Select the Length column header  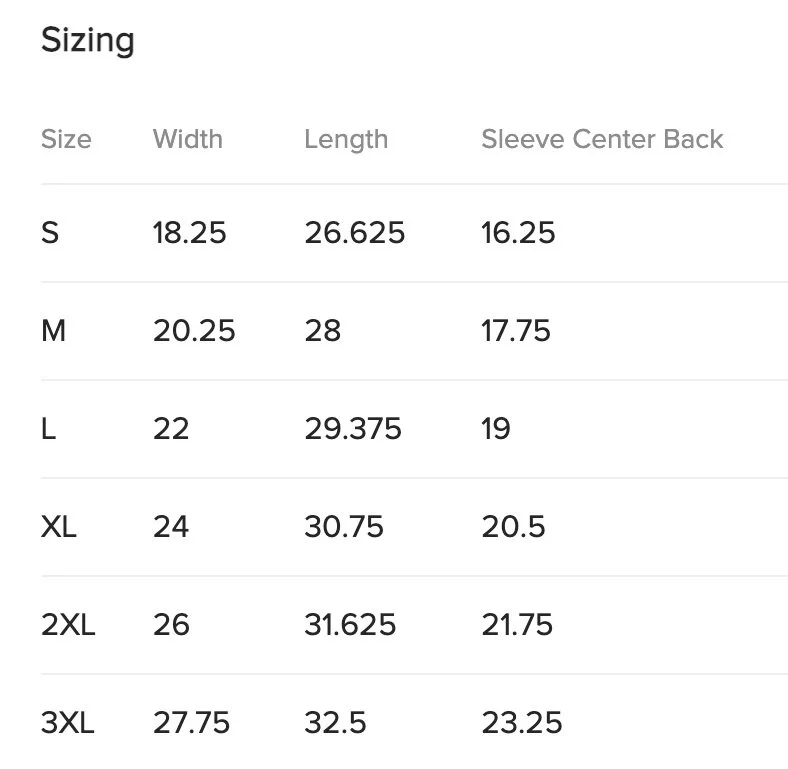pyautogui.click(x=346, y=140)
